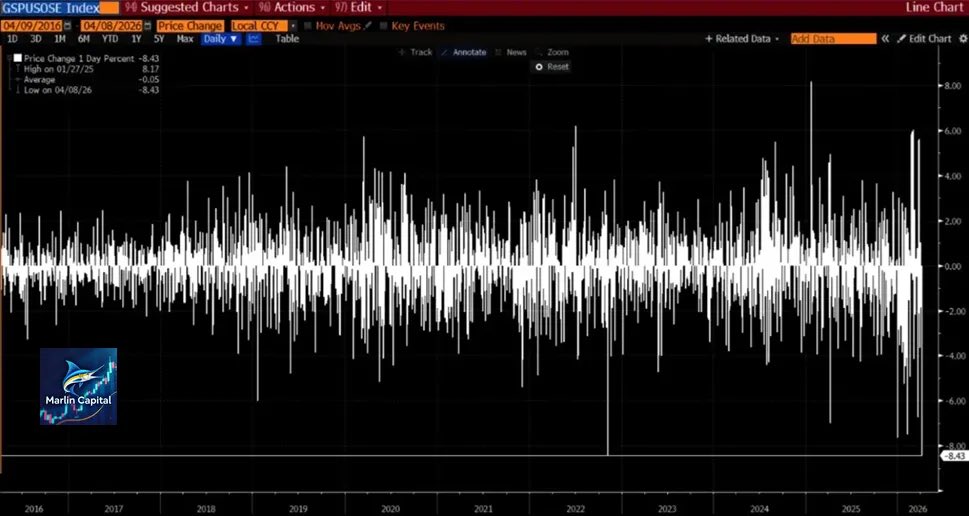This screenshot has height=516, width=969.
Task: Click the start date calendar icon
Action: [x=67, y=25]
